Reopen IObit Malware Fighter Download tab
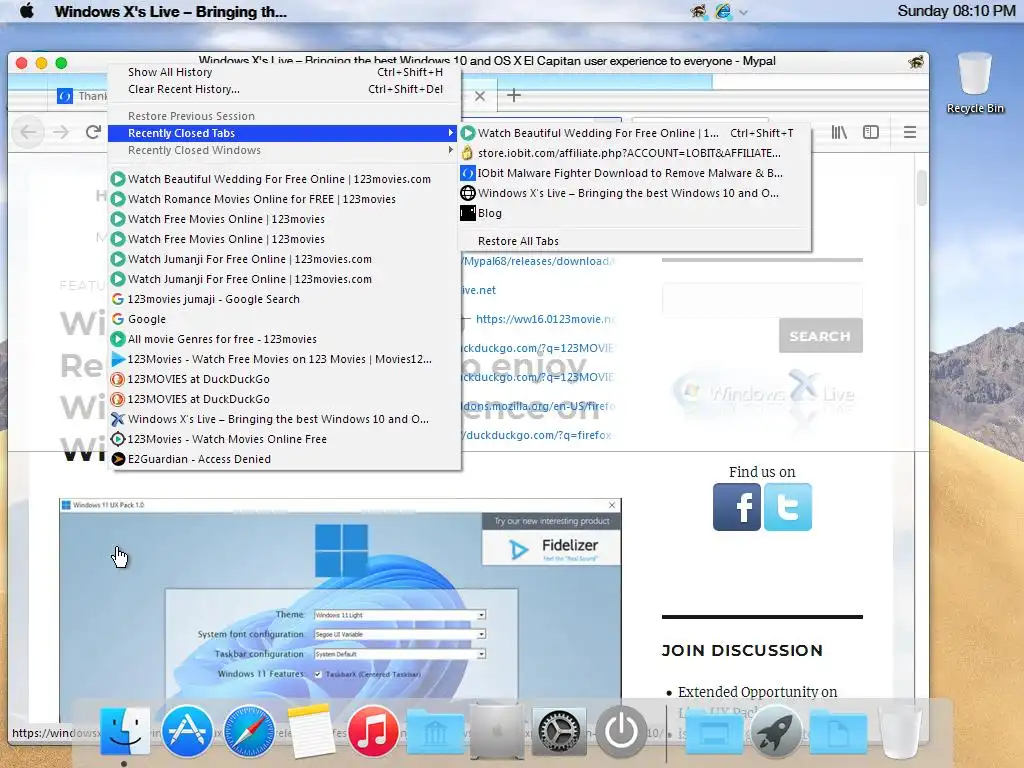1024x768 pixels. (635, 173)
